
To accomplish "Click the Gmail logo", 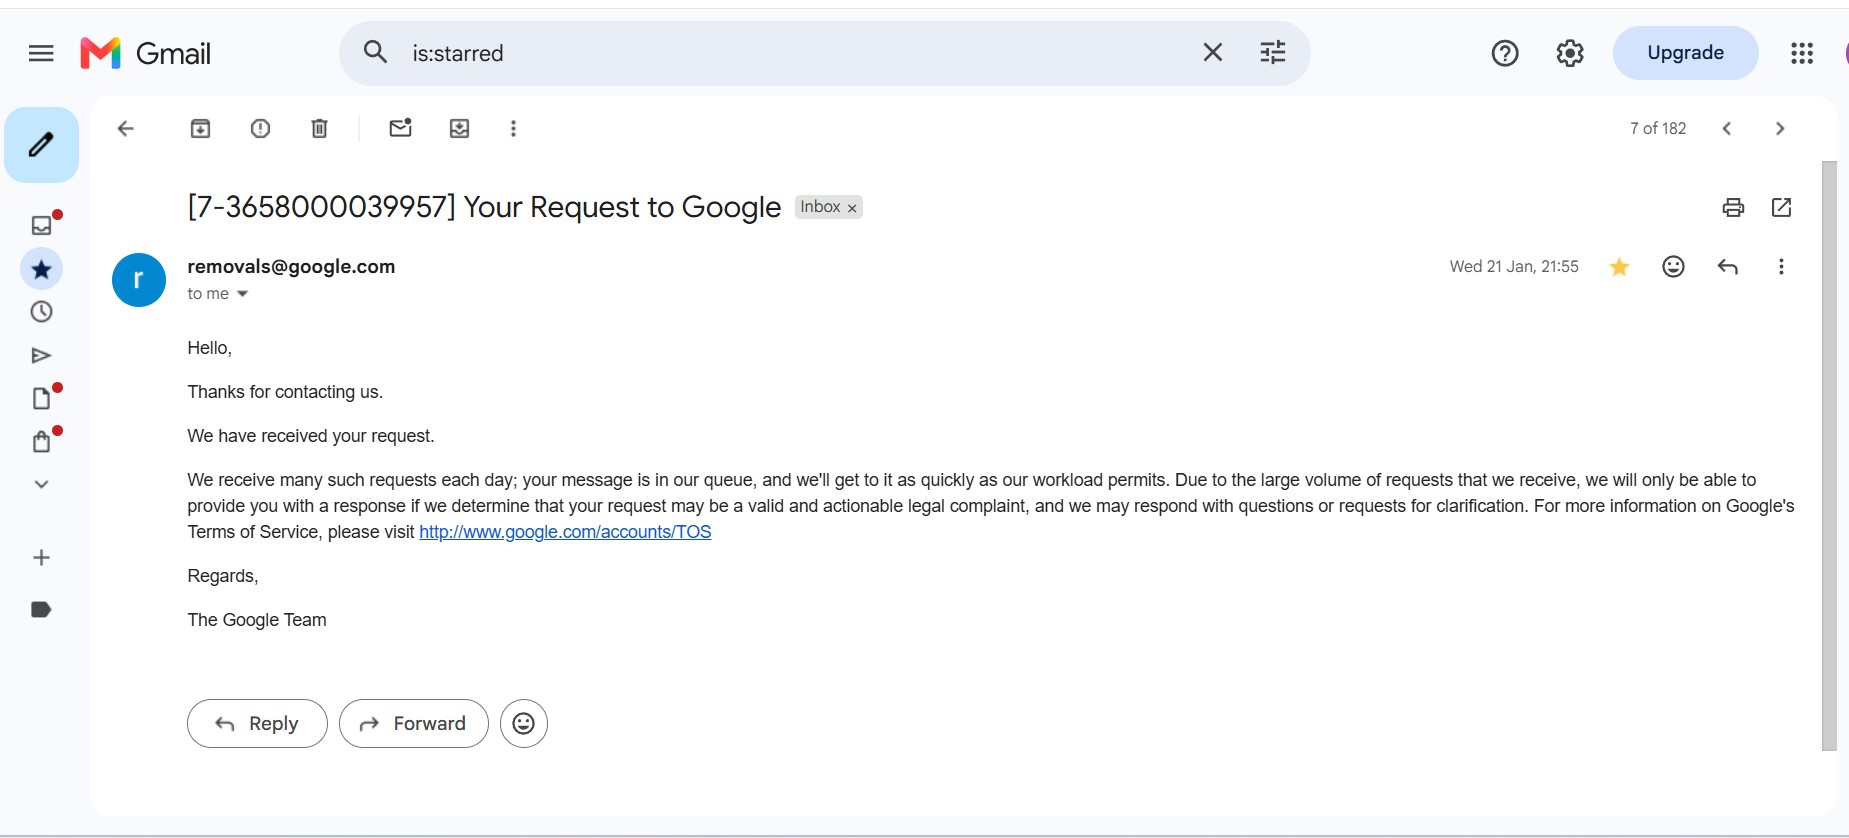I will [146, 53].
